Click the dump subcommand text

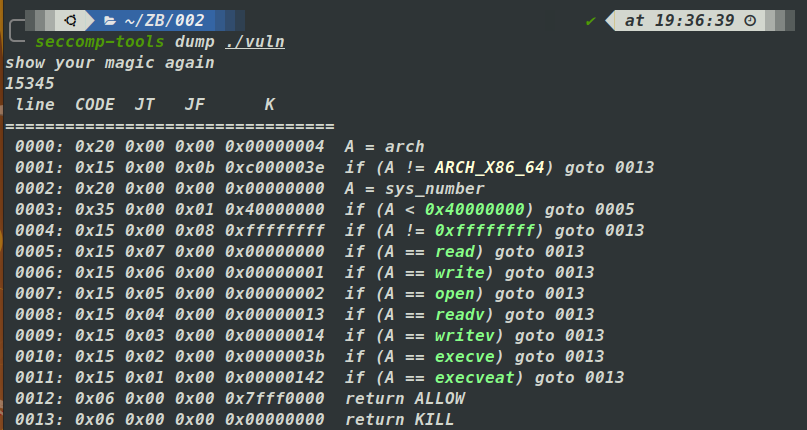[x=194, y=42]
